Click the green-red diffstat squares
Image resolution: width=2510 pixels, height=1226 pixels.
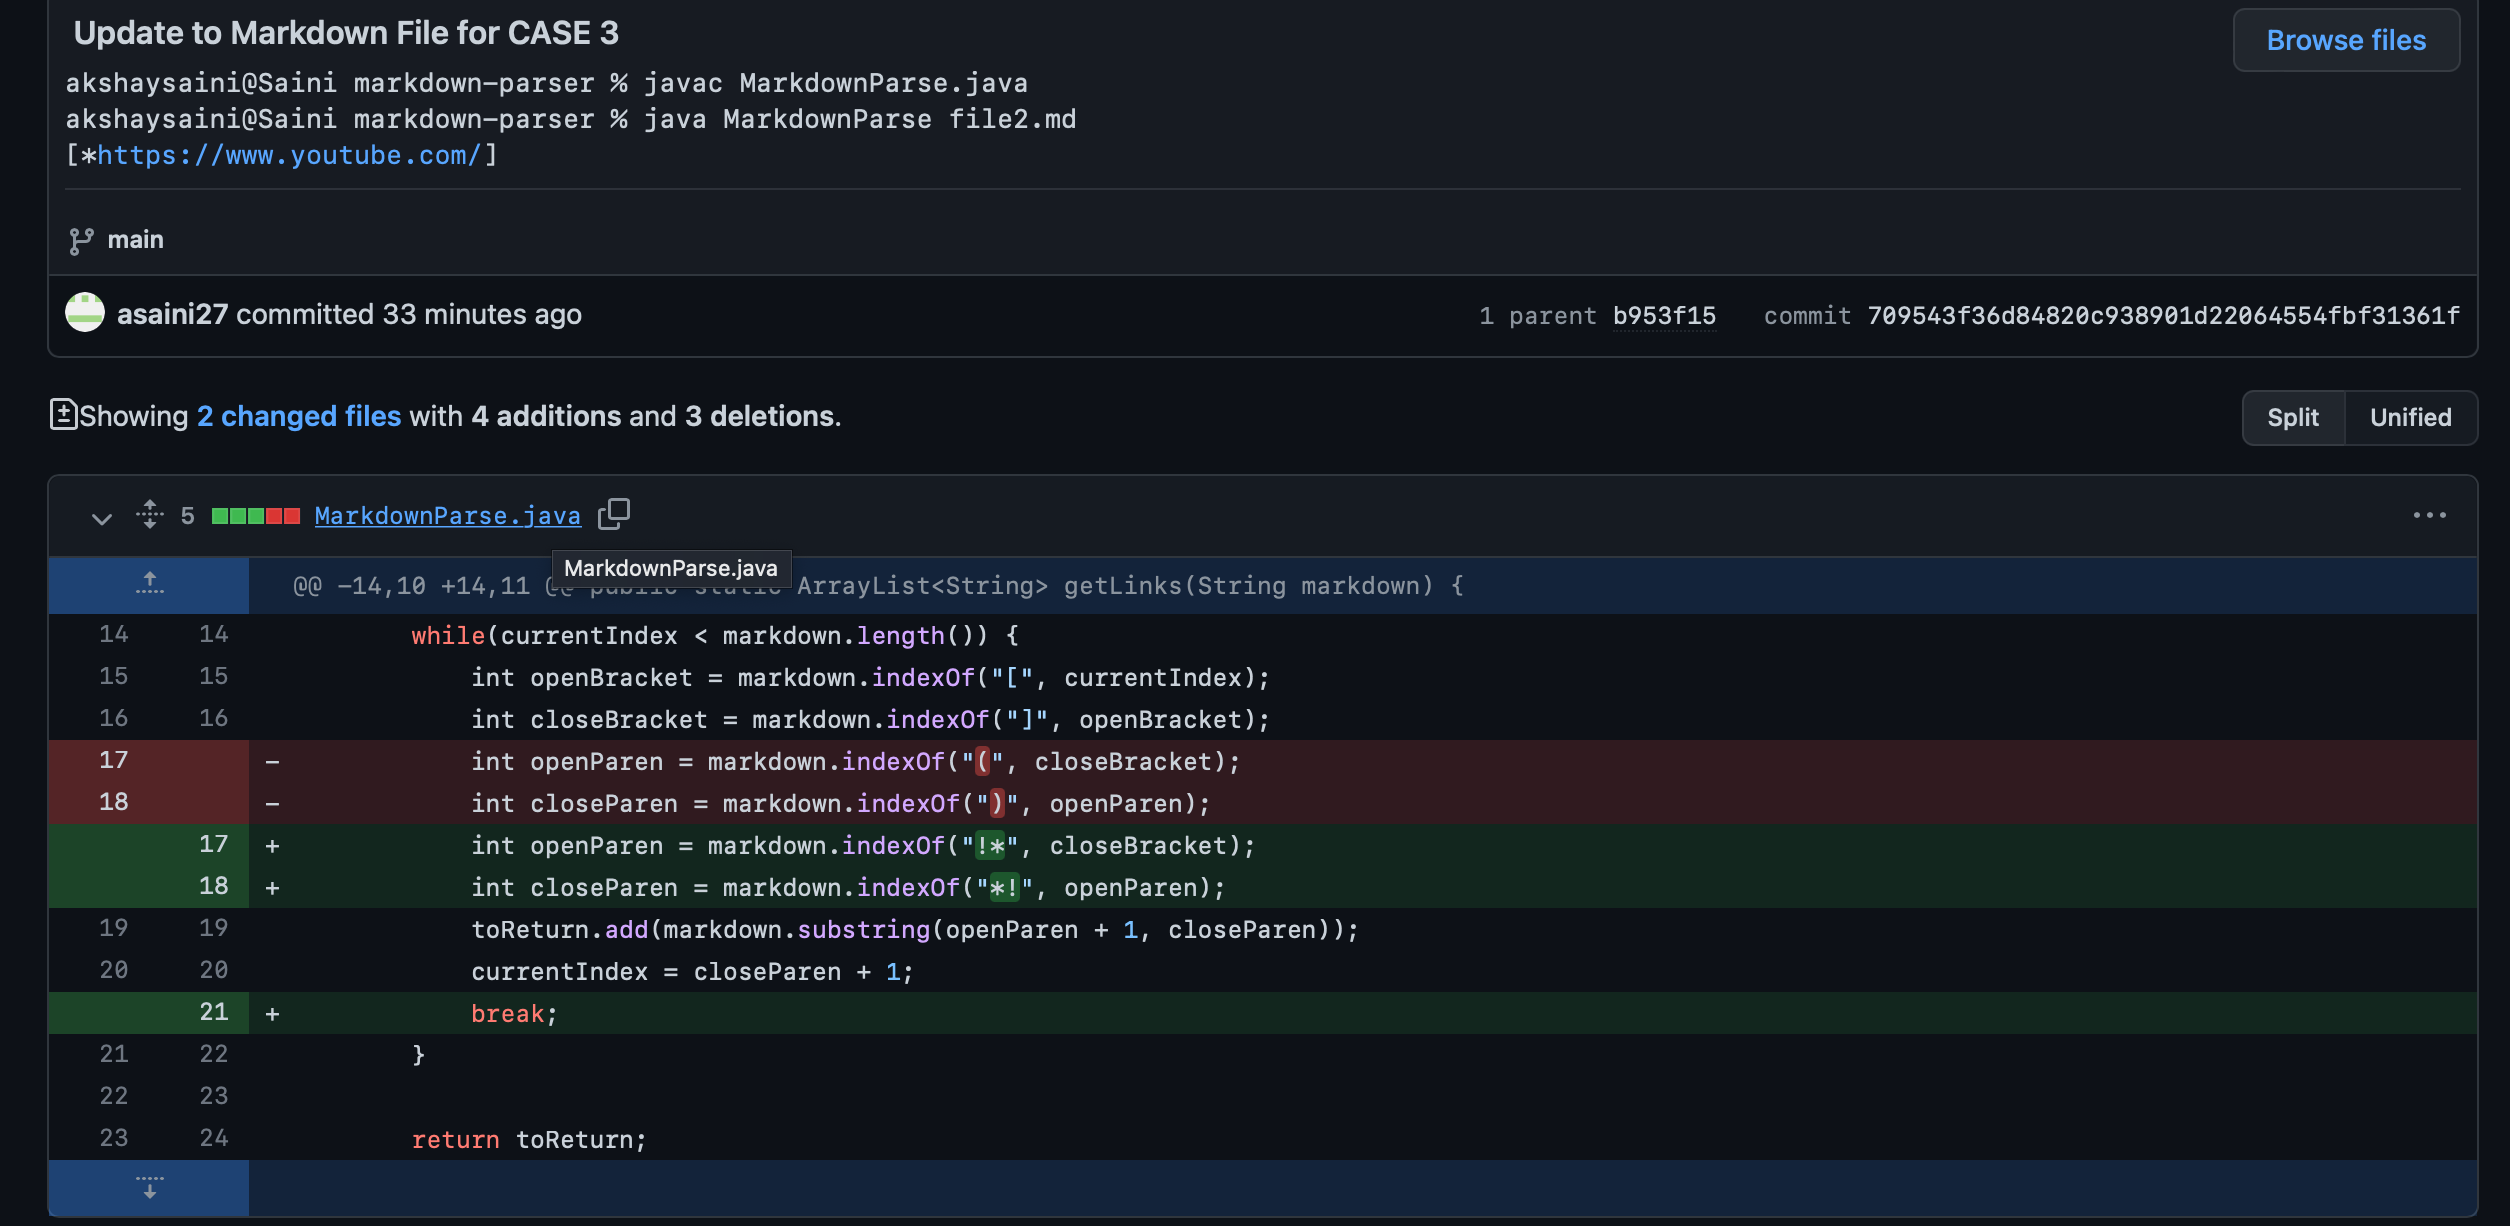coord(255,516)
